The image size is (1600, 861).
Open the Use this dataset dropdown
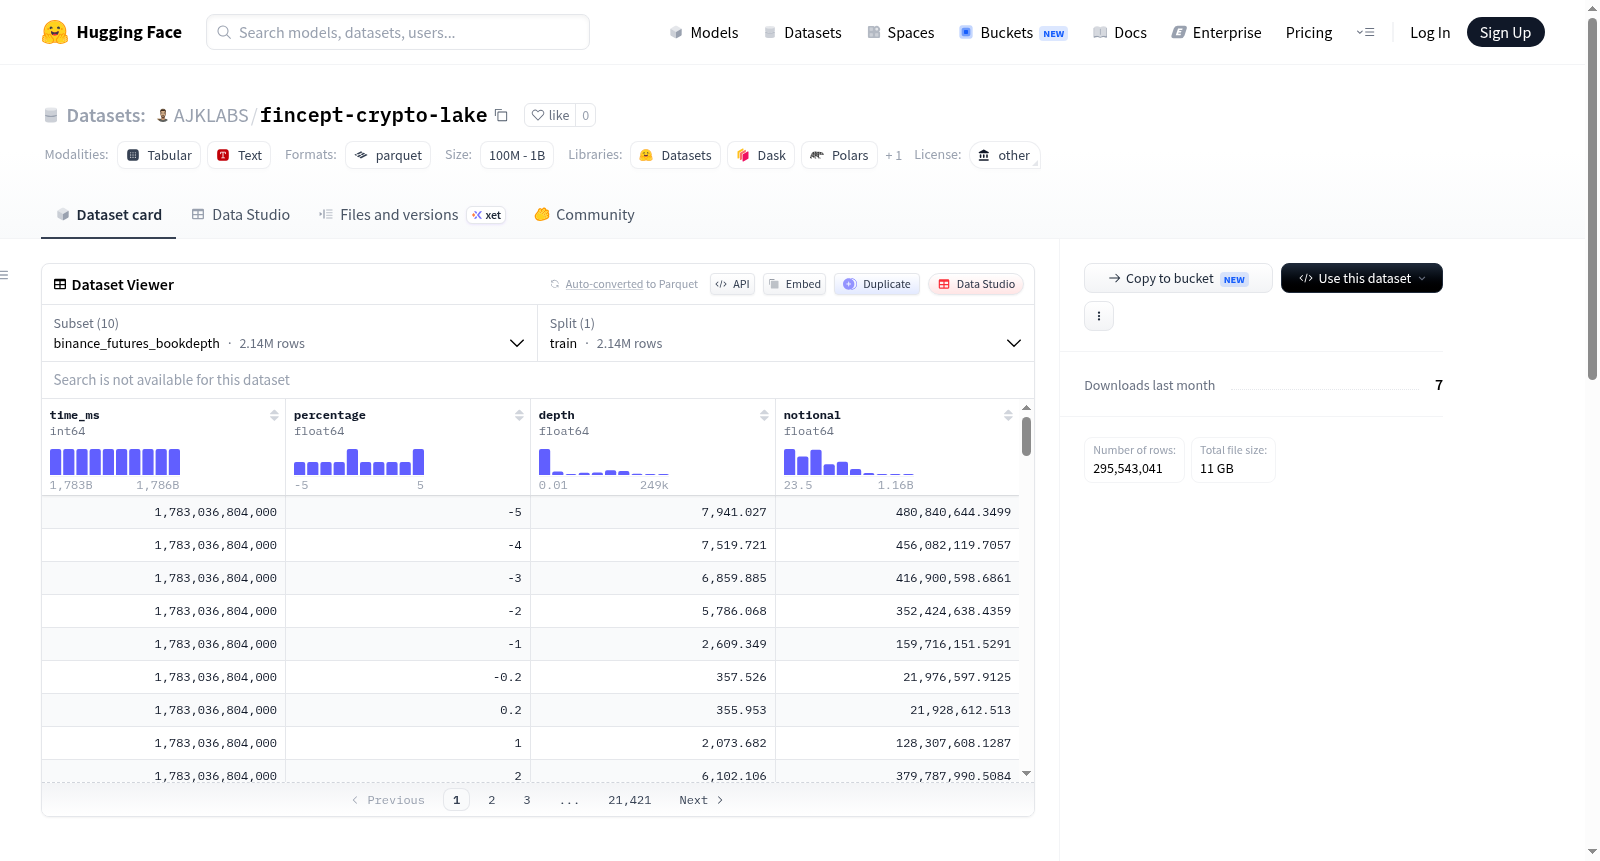pos(1362,278)
